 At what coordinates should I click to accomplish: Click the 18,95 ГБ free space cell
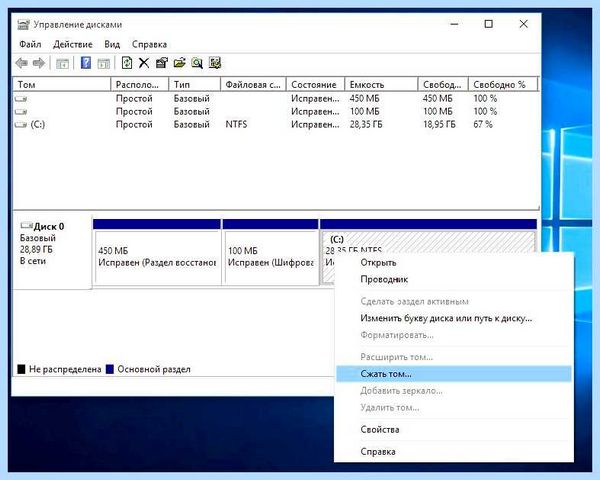[x=439, y=124]
